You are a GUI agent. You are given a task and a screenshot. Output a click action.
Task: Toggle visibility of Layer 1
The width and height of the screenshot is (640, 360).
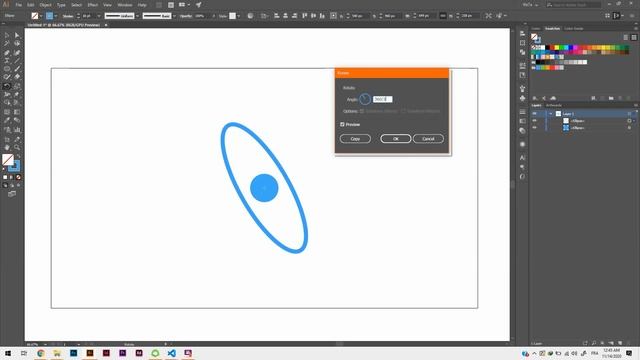click(x=534, y=113)
